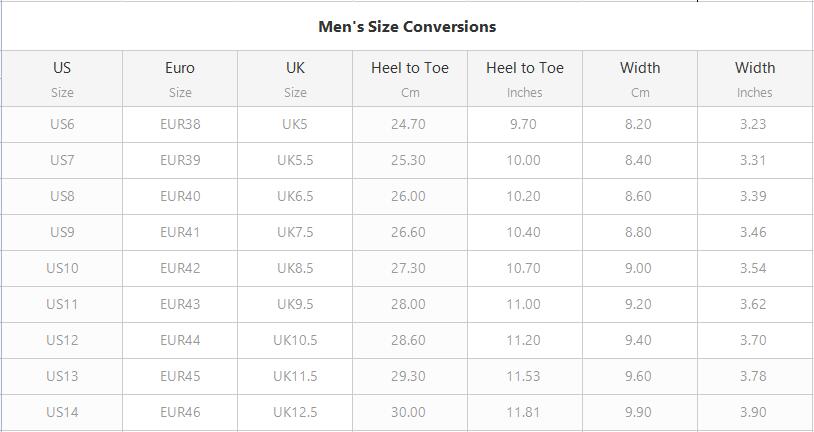Click the 9.20 width cell
This screenshot has width=814, height=432.
tap(638, 304)
